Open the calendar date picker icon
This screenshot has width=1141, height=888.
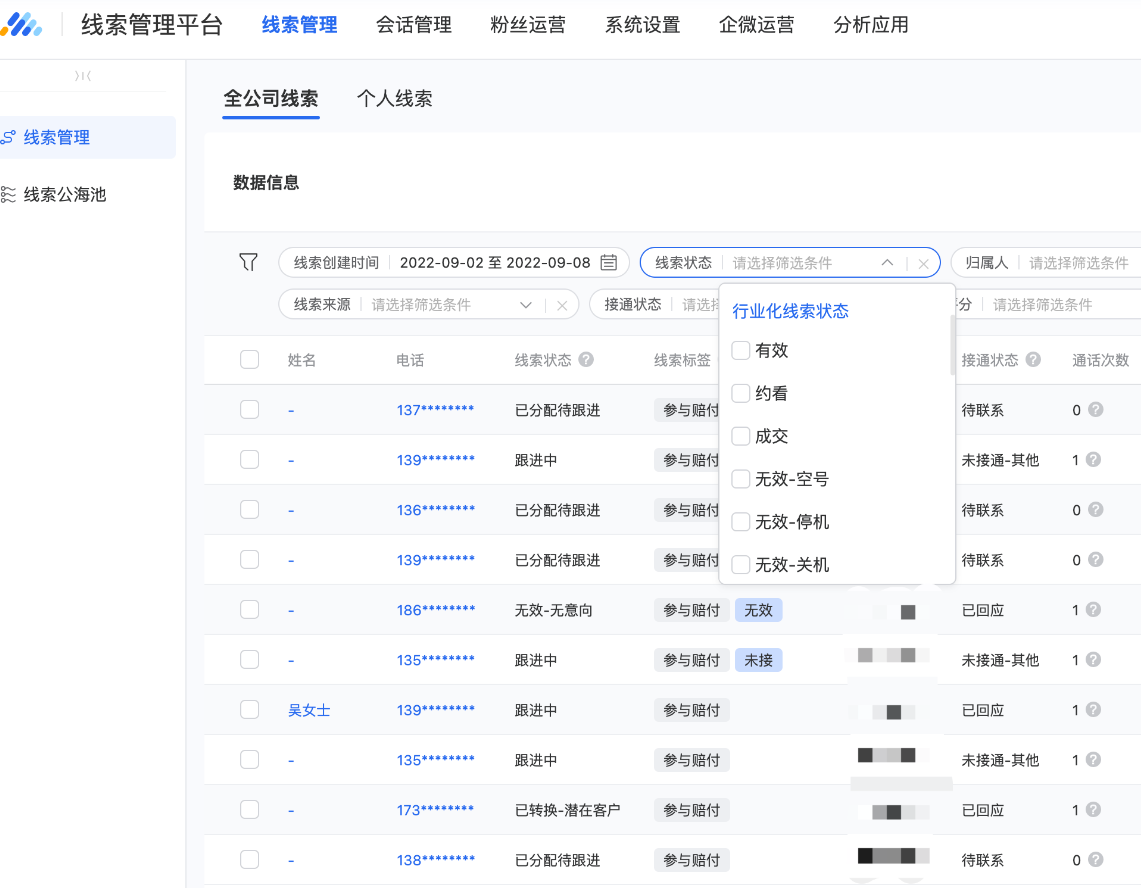click(x=608, y=263)
